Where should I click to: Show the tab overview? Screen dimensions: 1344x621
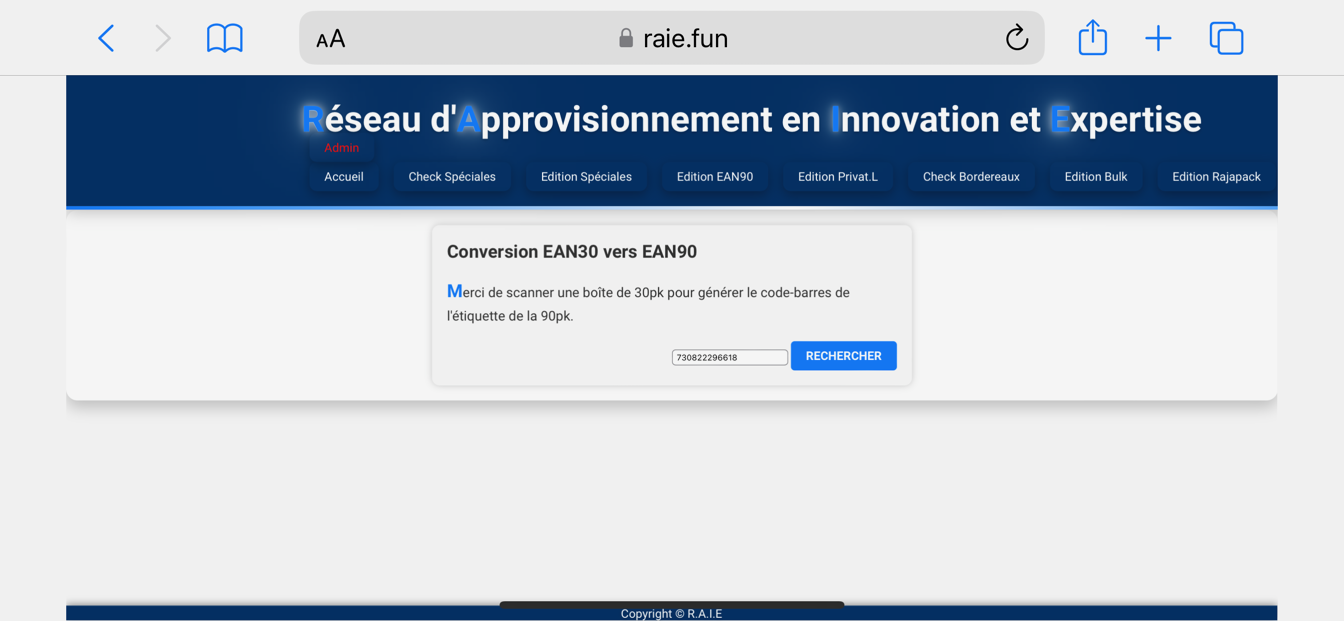point(1226,38)
